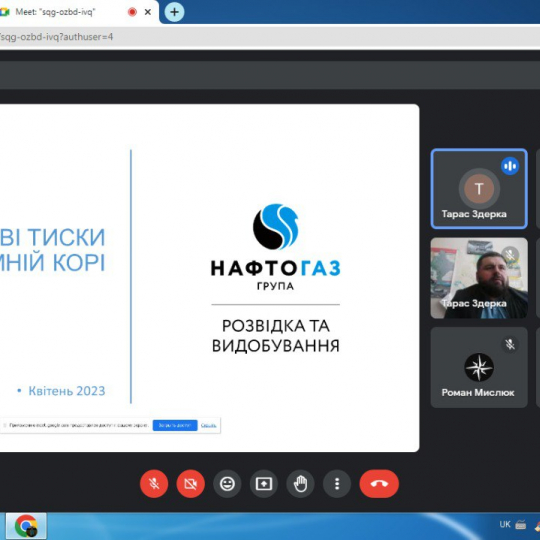Click the address bar URL field
The width and height of the screenshot is (540, 540).
pos(270,37)
